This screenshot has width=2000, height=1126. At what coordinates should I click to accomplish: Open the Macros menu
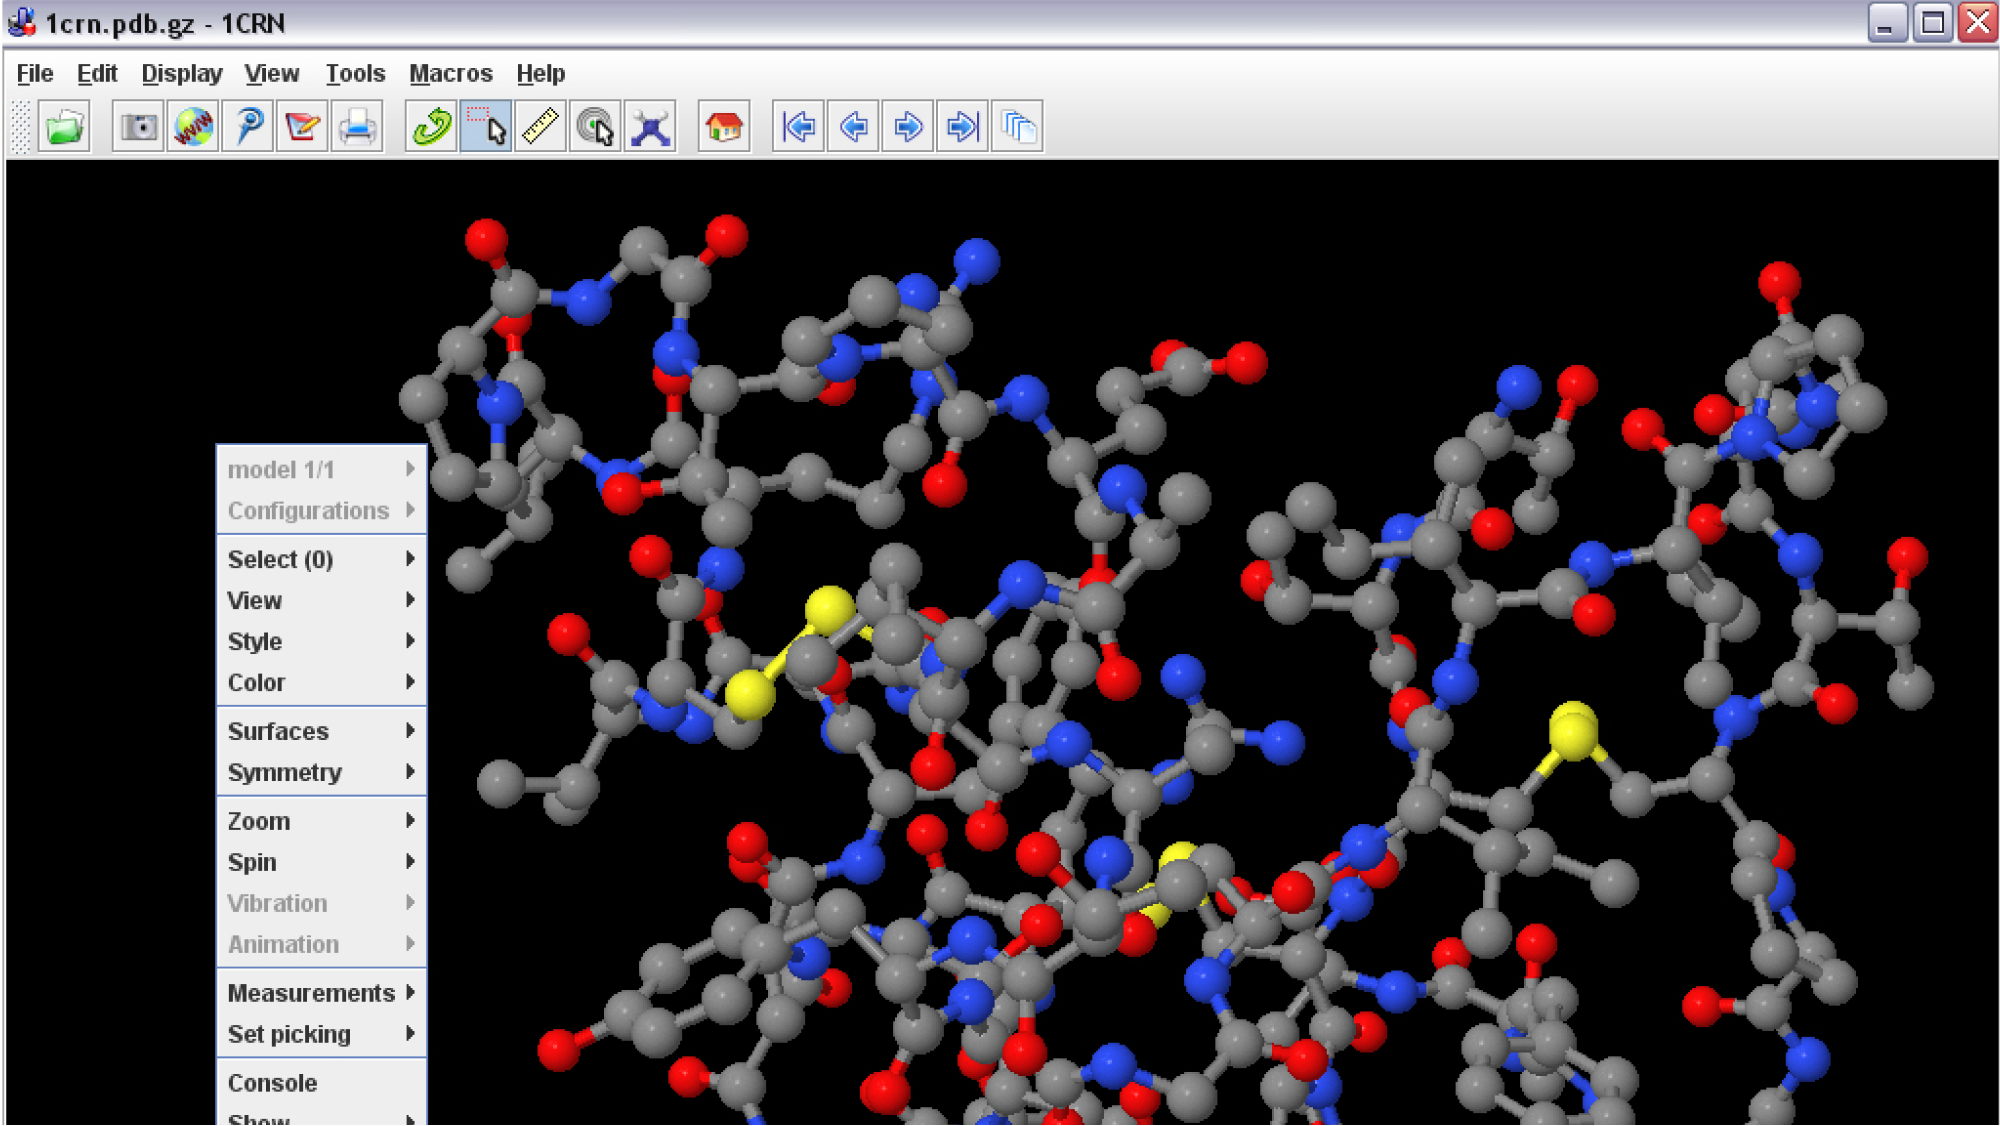coord(450,74)
